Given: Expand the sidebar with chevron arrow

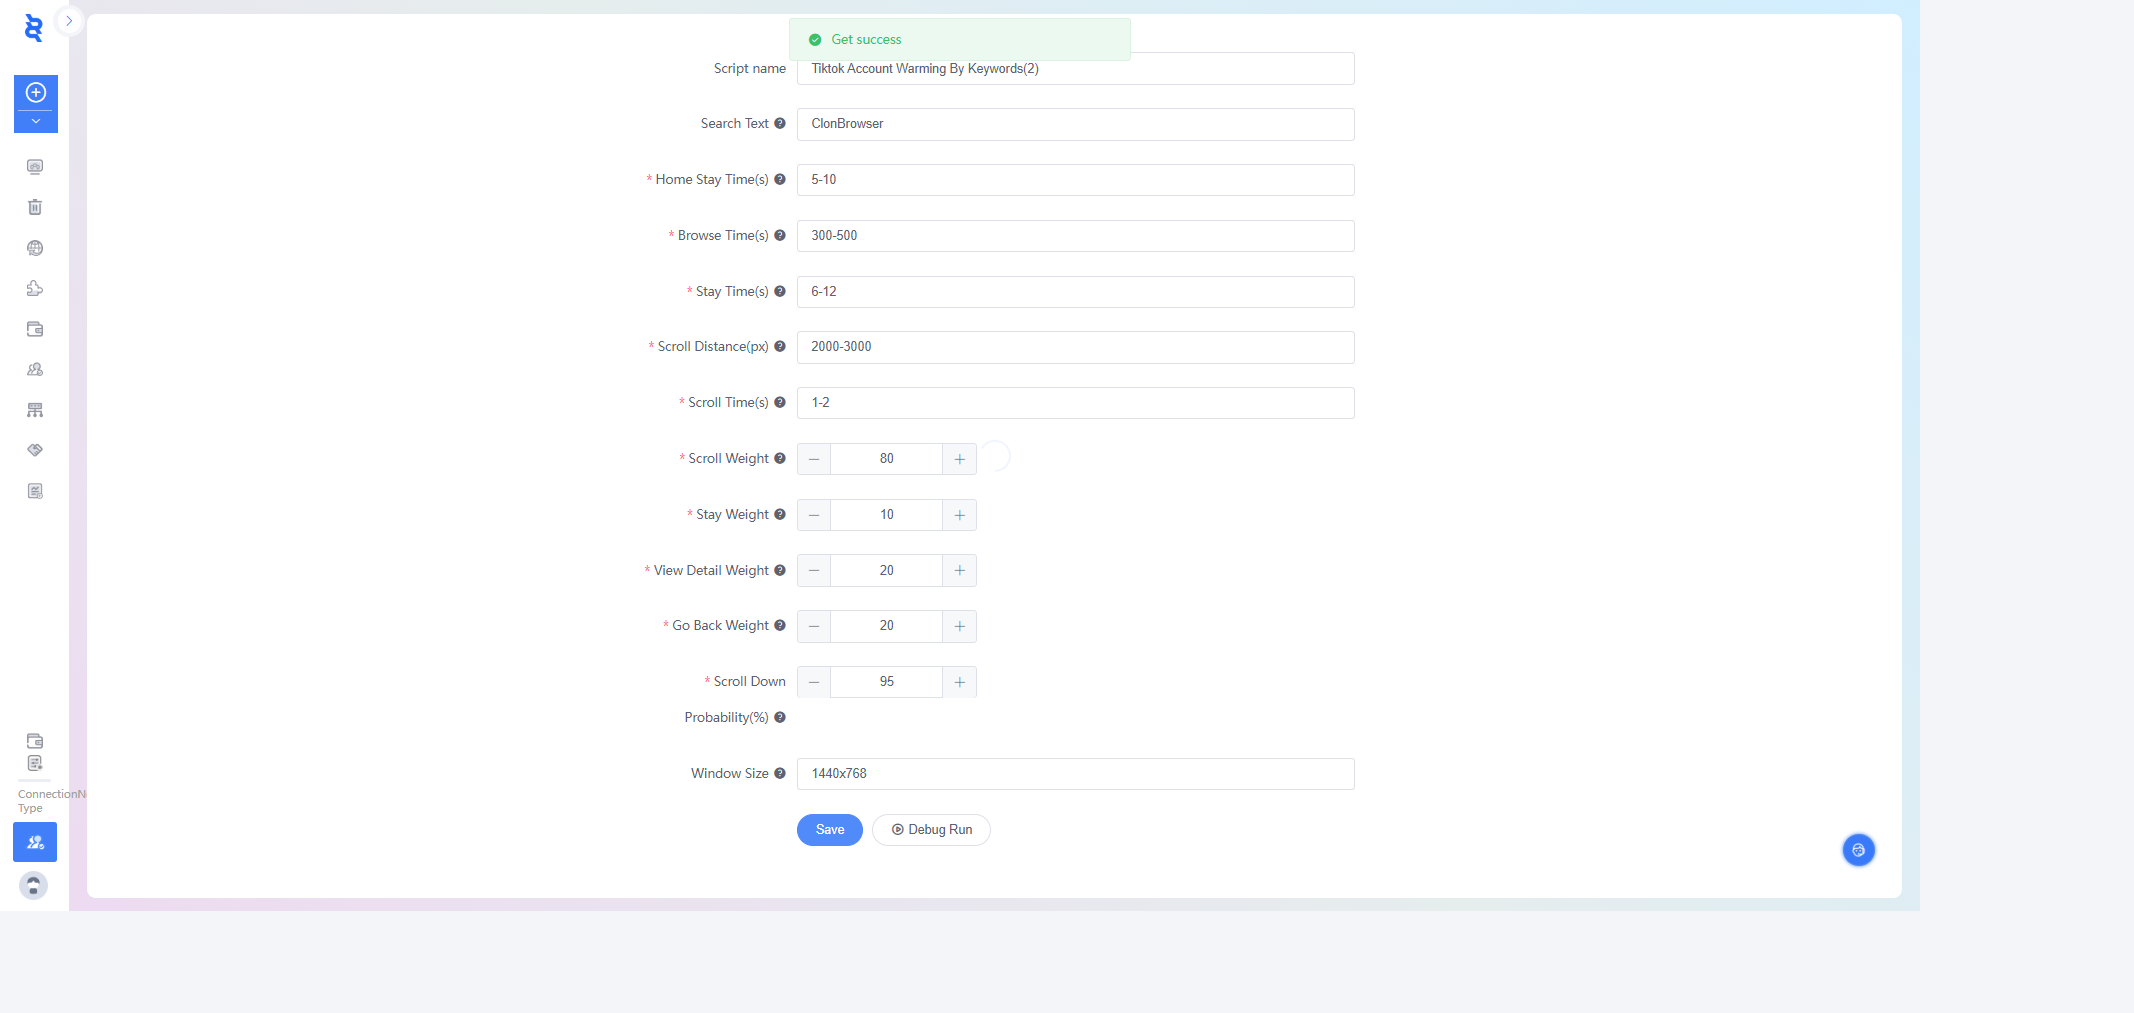Looking at the screenshot, I should [x=69, y=20].
